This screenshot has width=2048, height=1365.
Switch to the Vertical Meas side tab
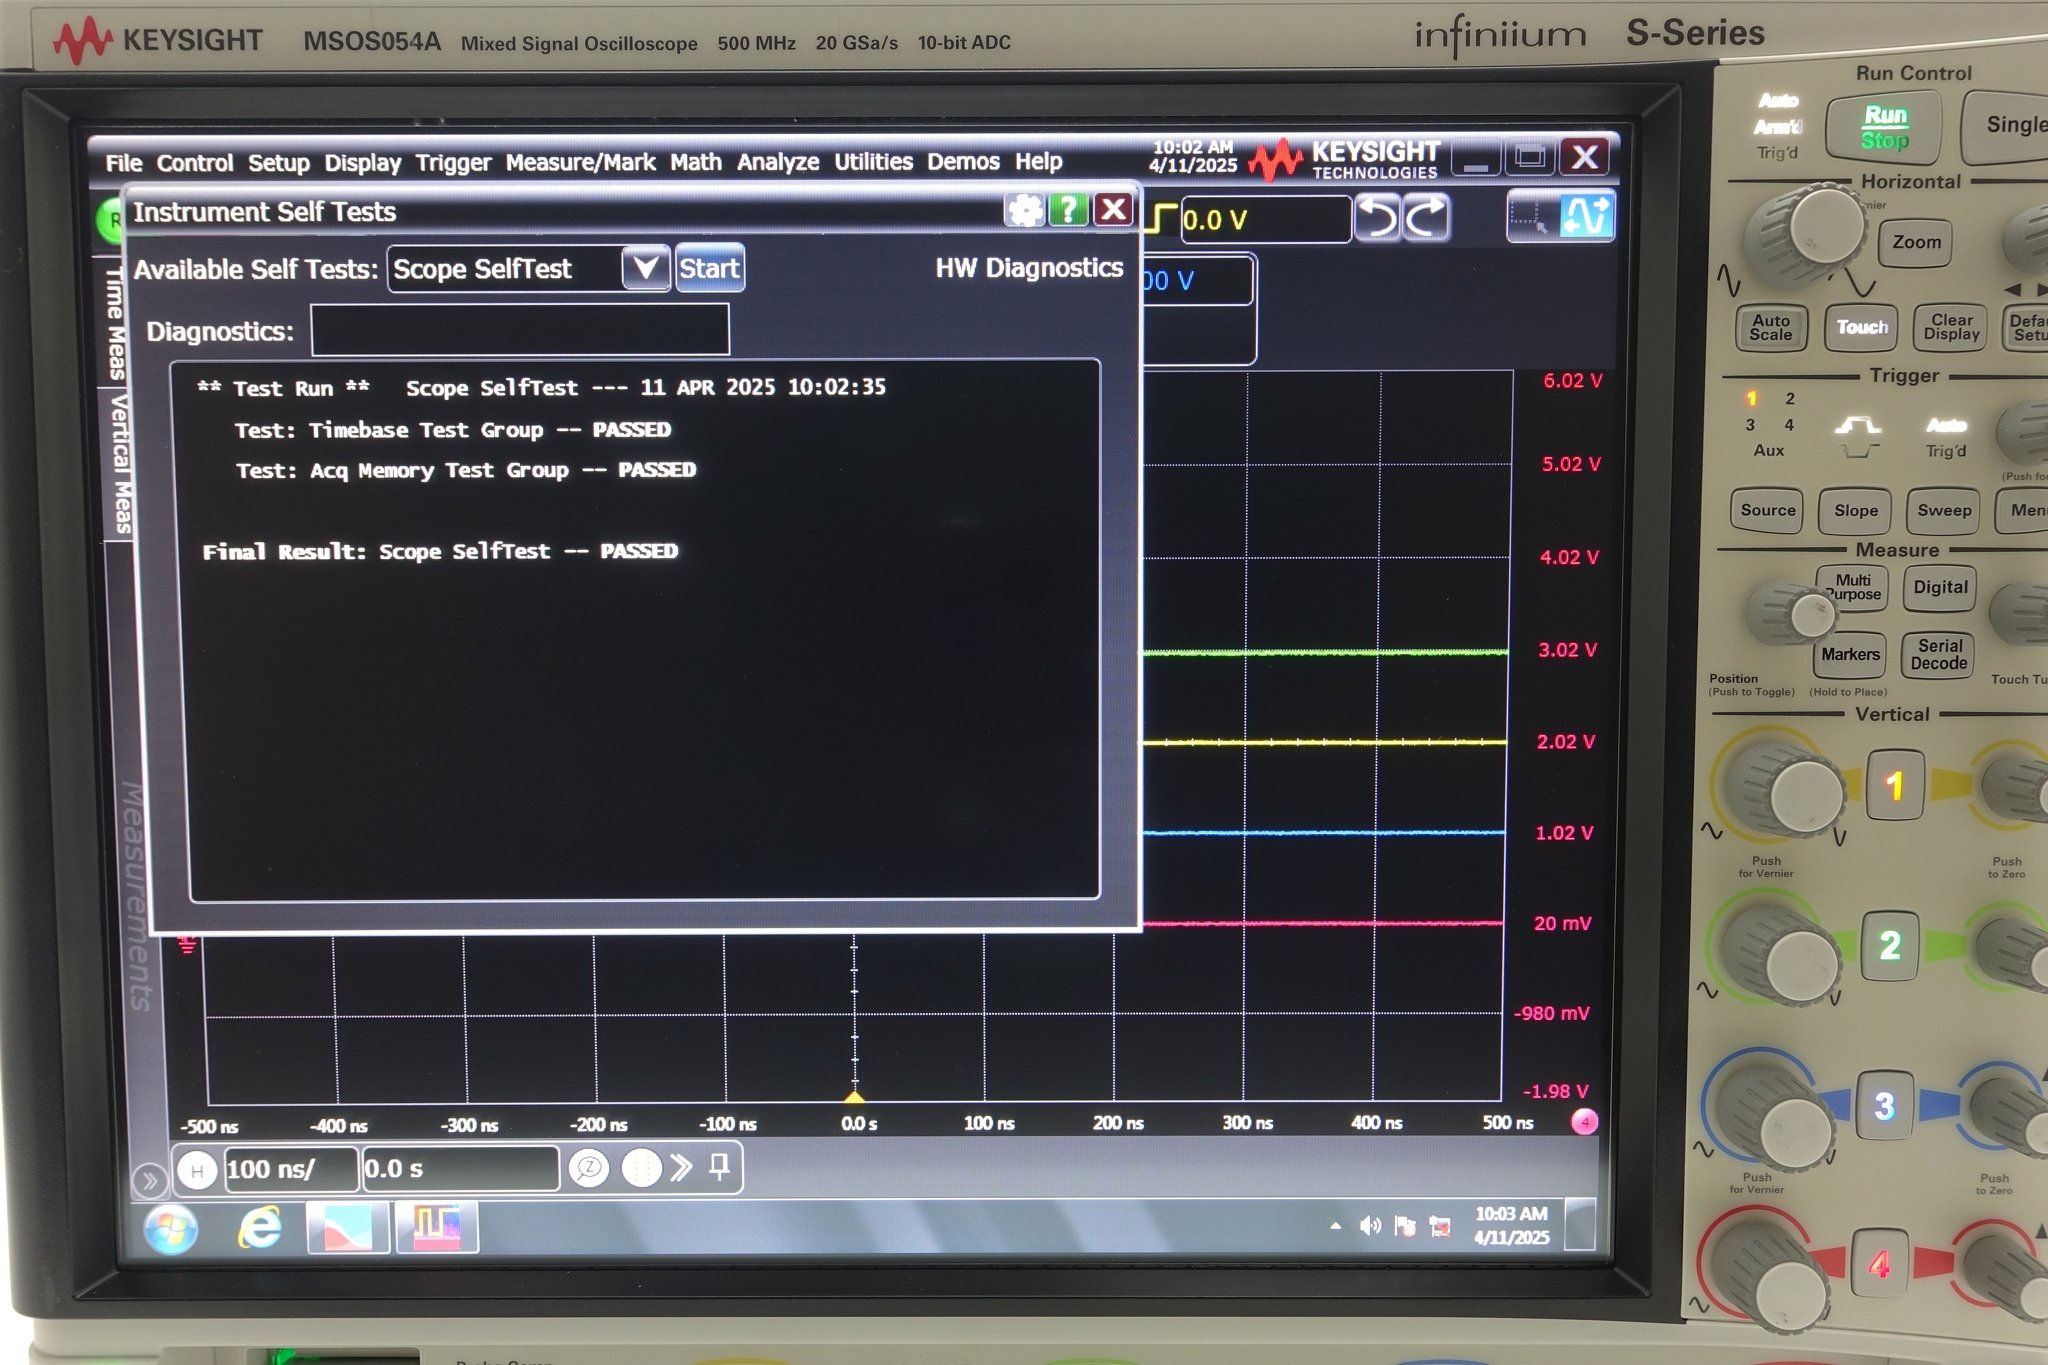tap(119, 464)
